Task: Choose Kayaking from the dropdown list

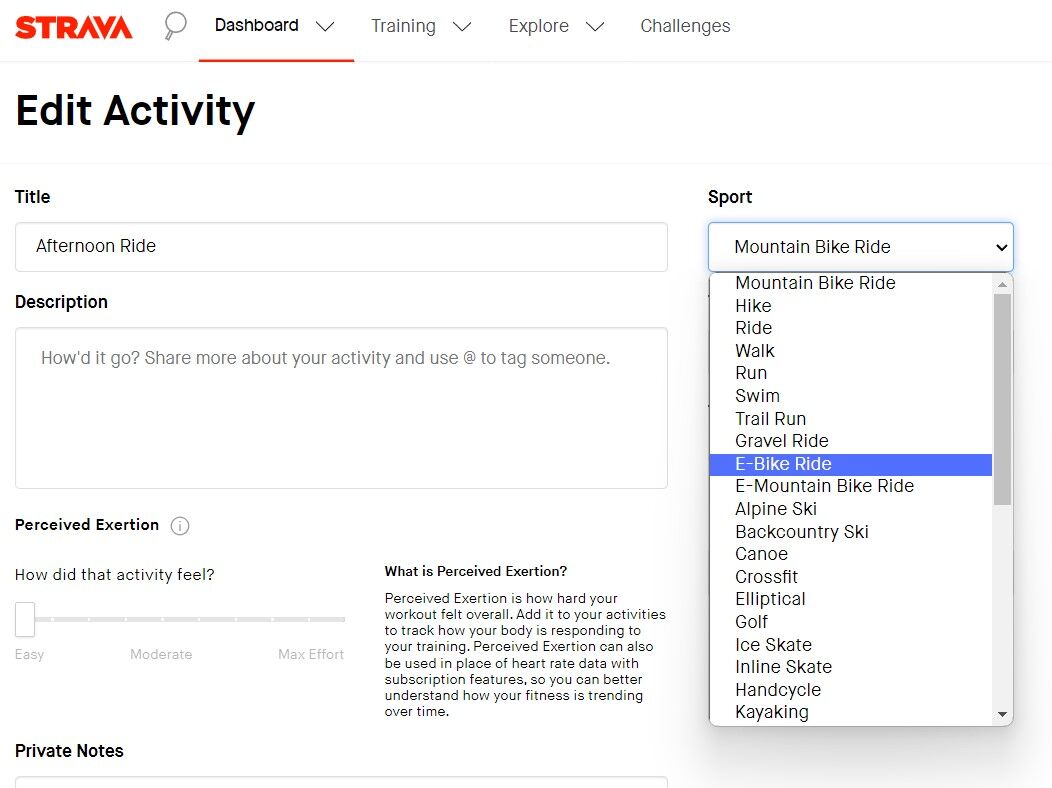Action: pyautogui.click(x=771, y=712)
